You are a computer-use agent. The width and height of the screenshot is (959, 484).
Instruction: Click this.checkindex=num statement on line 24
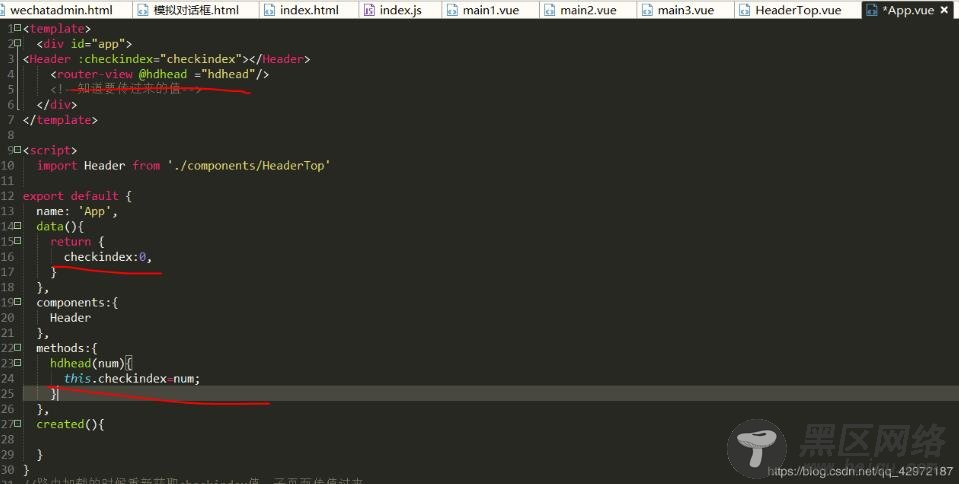click(x=132, y=378)
